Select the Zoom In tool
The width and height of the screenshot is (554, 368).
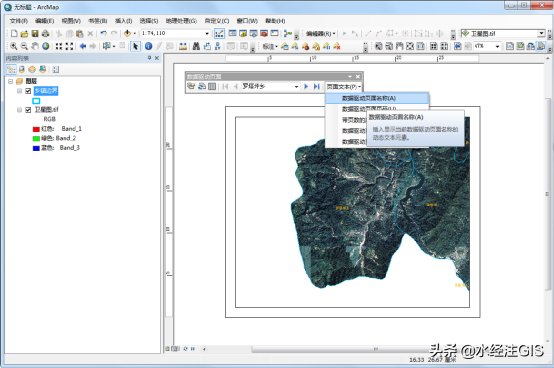(x=14, y=46)
